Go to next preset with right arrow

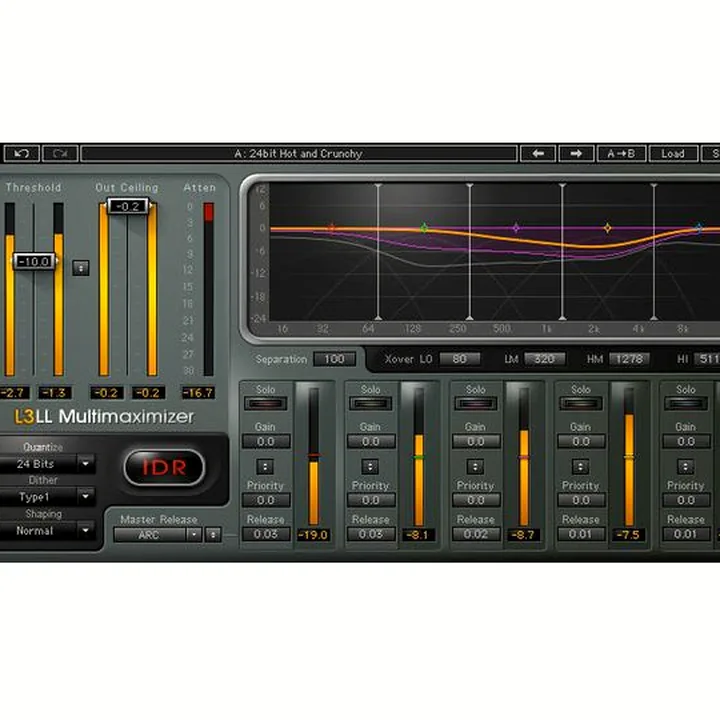tap(576, 154)
